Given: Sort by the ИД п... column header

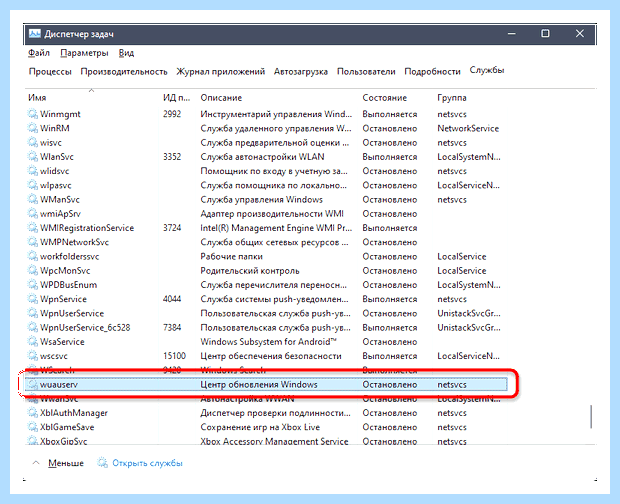Looking at the screenshot, I should click(176, 98).
